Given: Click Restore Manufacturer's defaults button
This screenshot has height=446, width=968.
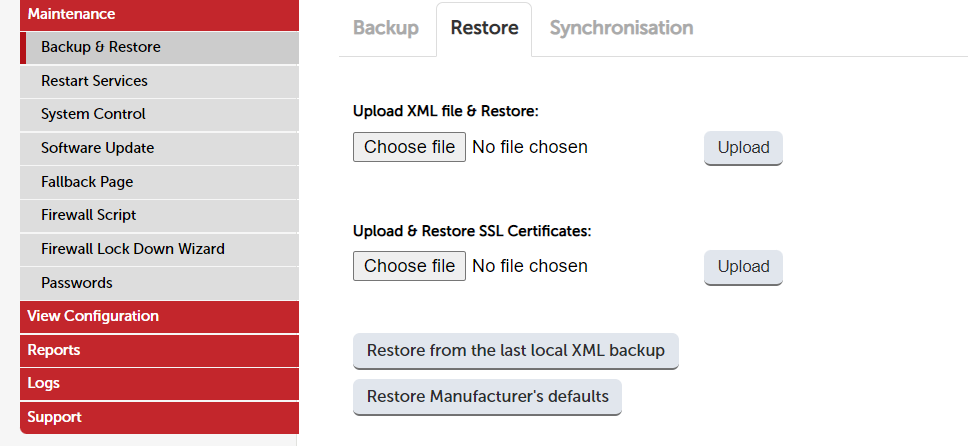Looking at the screenshot, I should tap(487, 397).
